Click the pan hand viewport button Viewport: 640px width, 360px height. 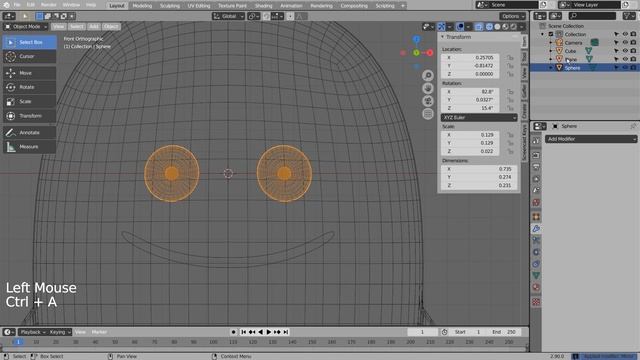coord(428,88)
